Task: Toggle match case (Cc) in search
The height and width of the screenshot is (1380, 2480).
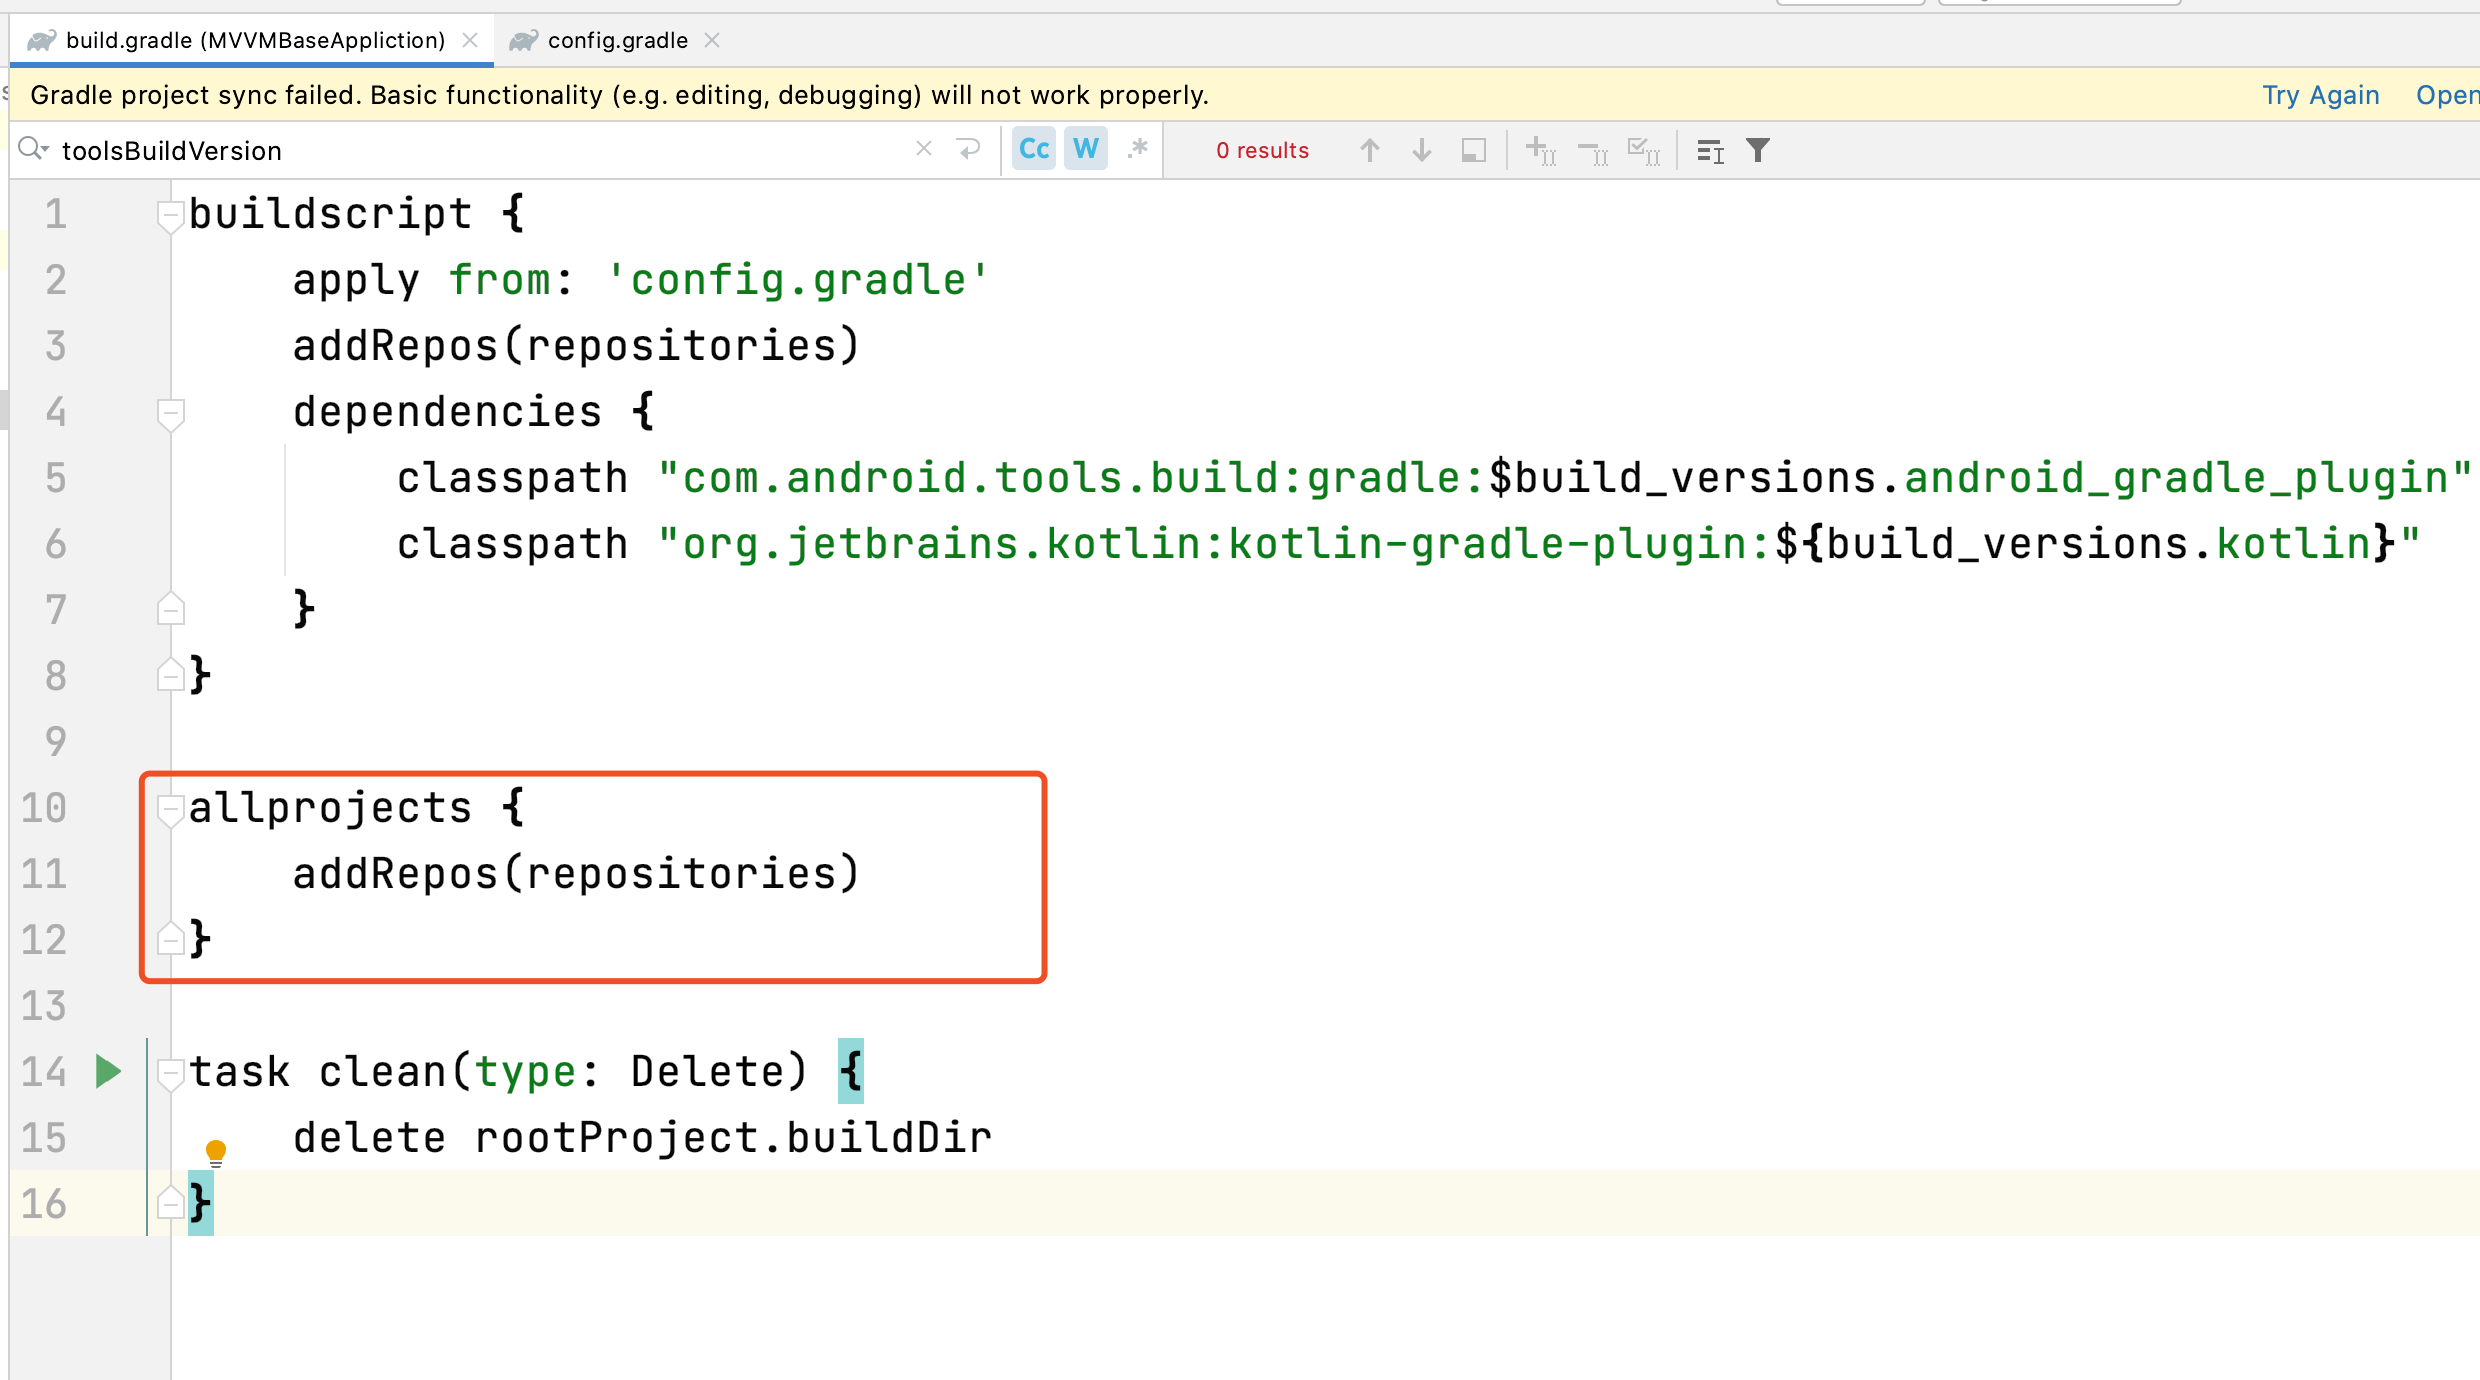Action: point(1033,148)
